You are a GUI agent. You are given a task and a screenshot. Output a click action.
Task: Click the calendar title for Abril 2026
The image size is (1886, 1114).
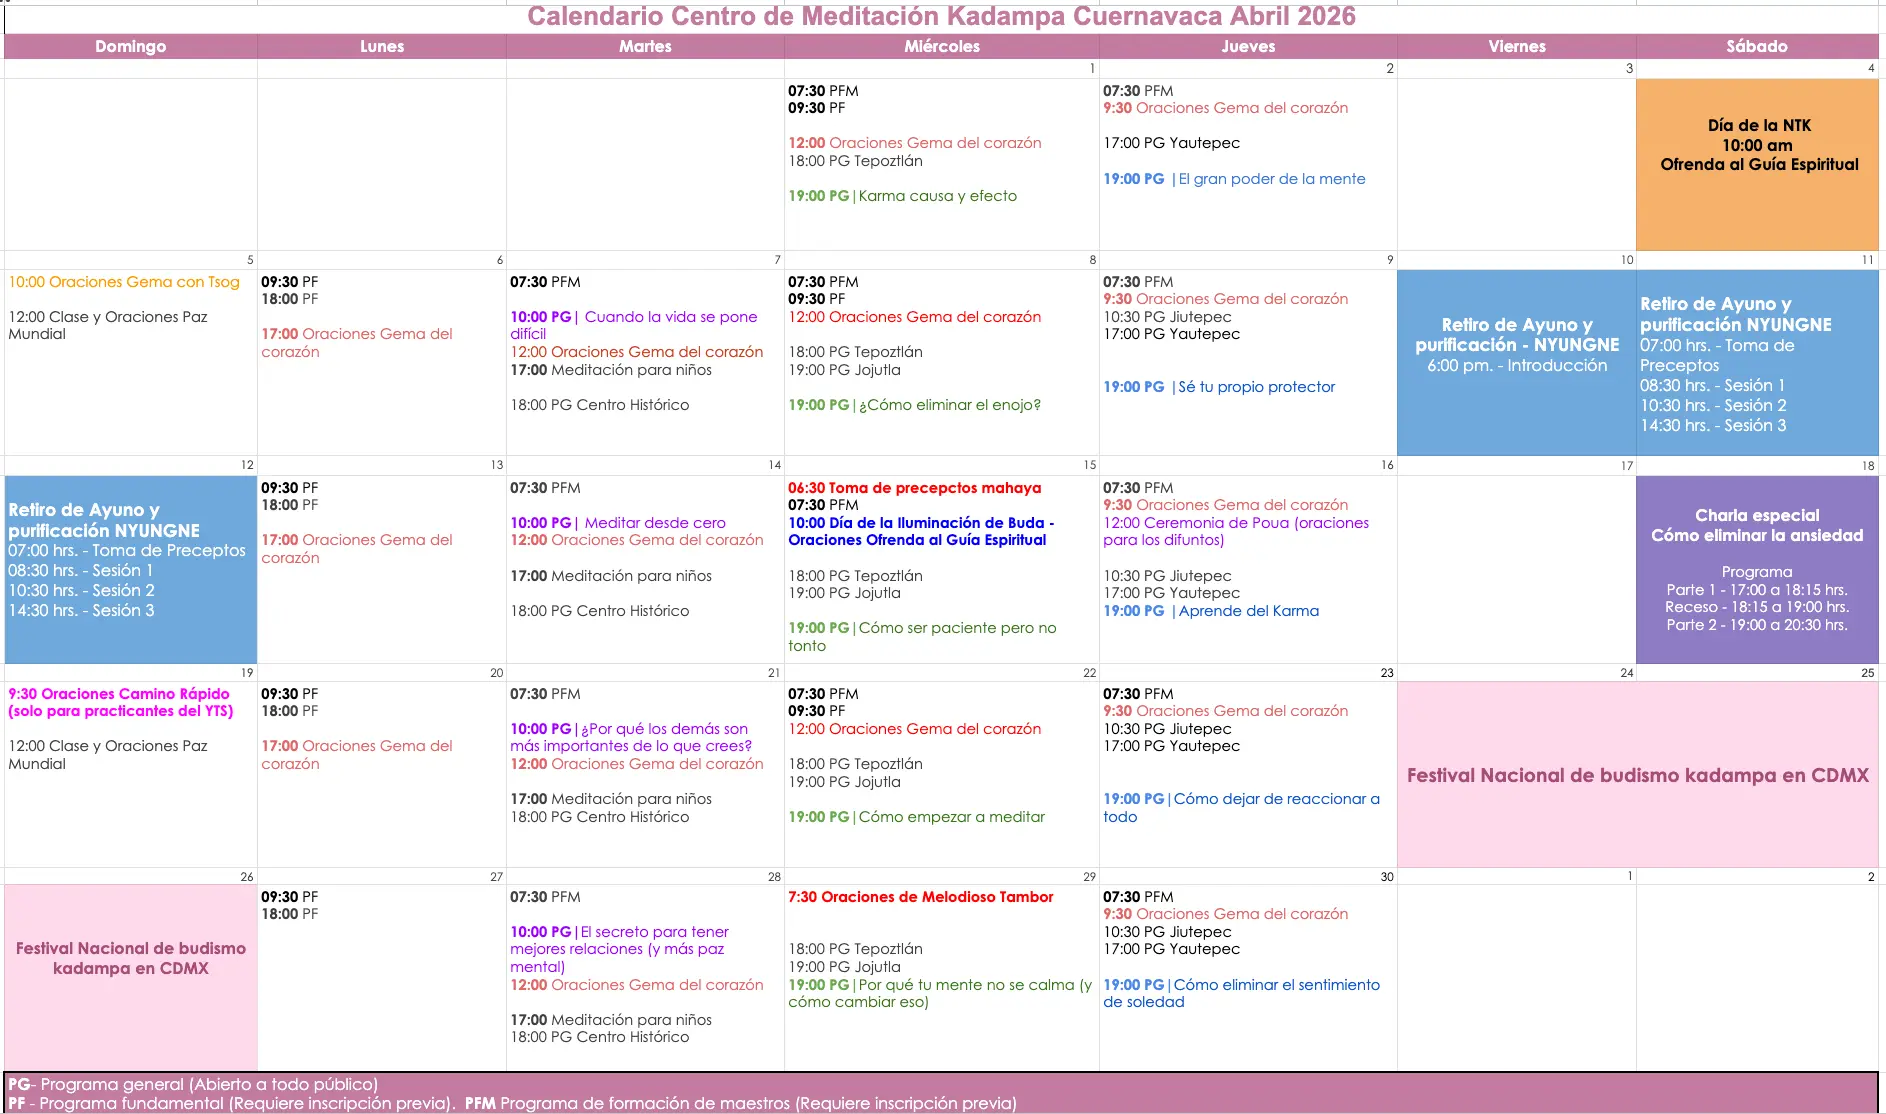pos(941,17)
